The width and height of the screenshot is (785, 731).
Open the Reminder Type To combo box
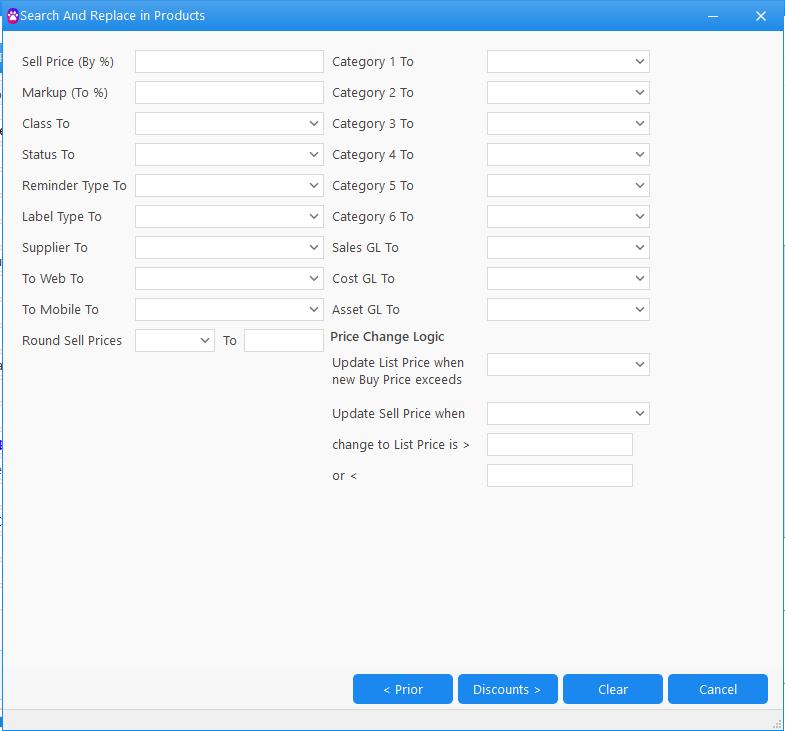point(229,186)
